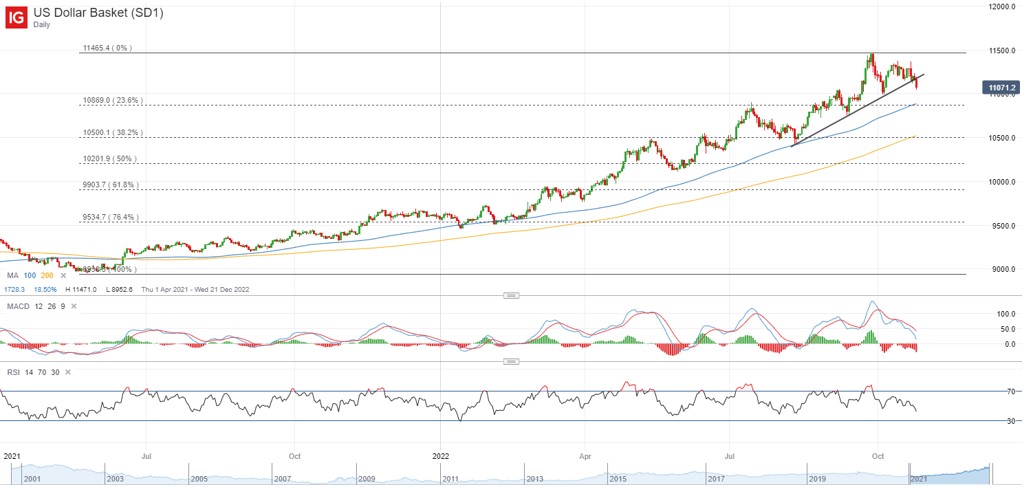Jump to 2019 in the timeline navigator
1025x488 pixels.
point(816,479)
